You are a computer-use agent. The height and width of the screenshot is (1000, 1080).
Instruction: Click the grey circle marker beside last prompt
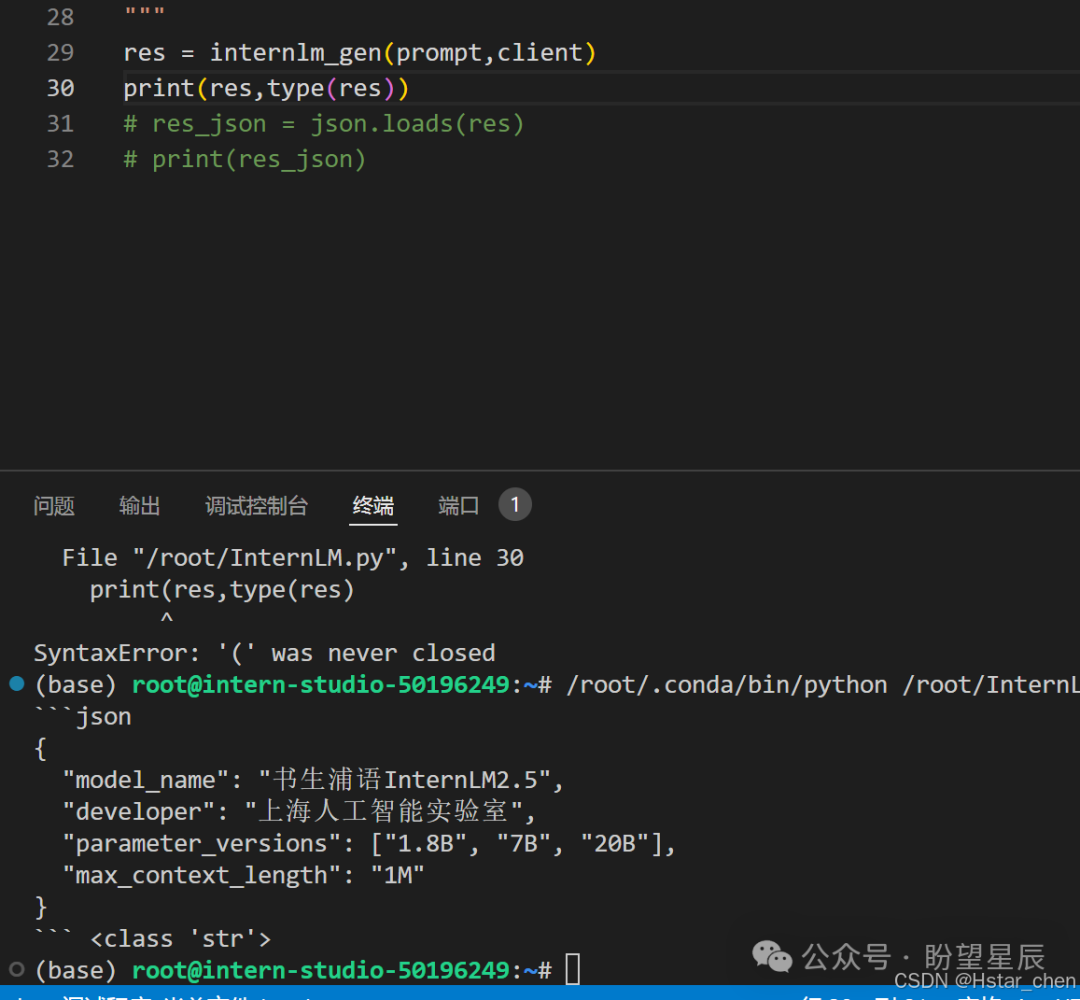[17, 970]
